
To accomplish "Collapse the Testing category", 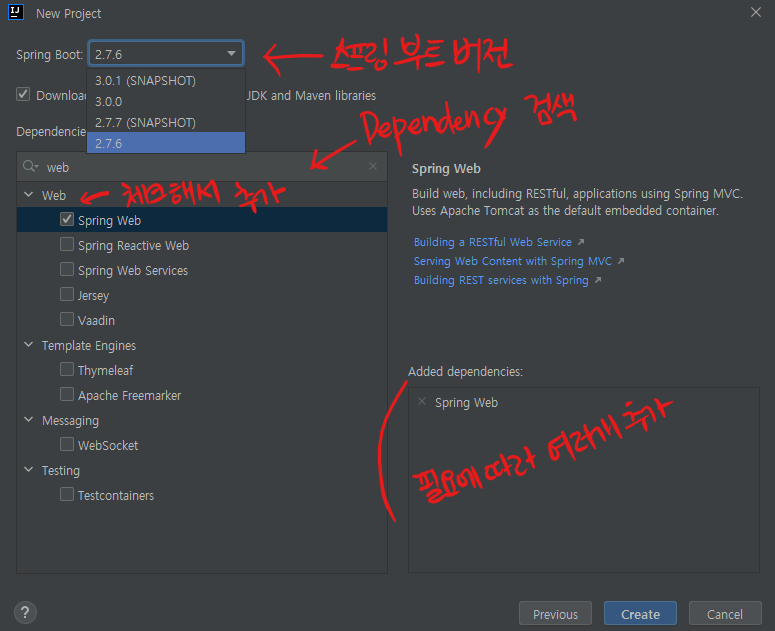I will [x=29, y=469].
